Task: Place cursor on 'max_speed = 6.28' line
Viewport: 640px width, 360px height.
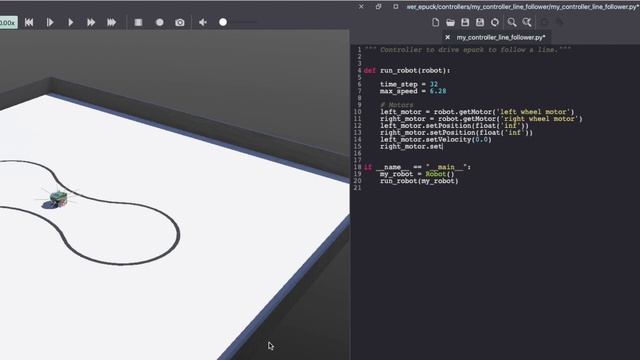Action: click(413, 91)
